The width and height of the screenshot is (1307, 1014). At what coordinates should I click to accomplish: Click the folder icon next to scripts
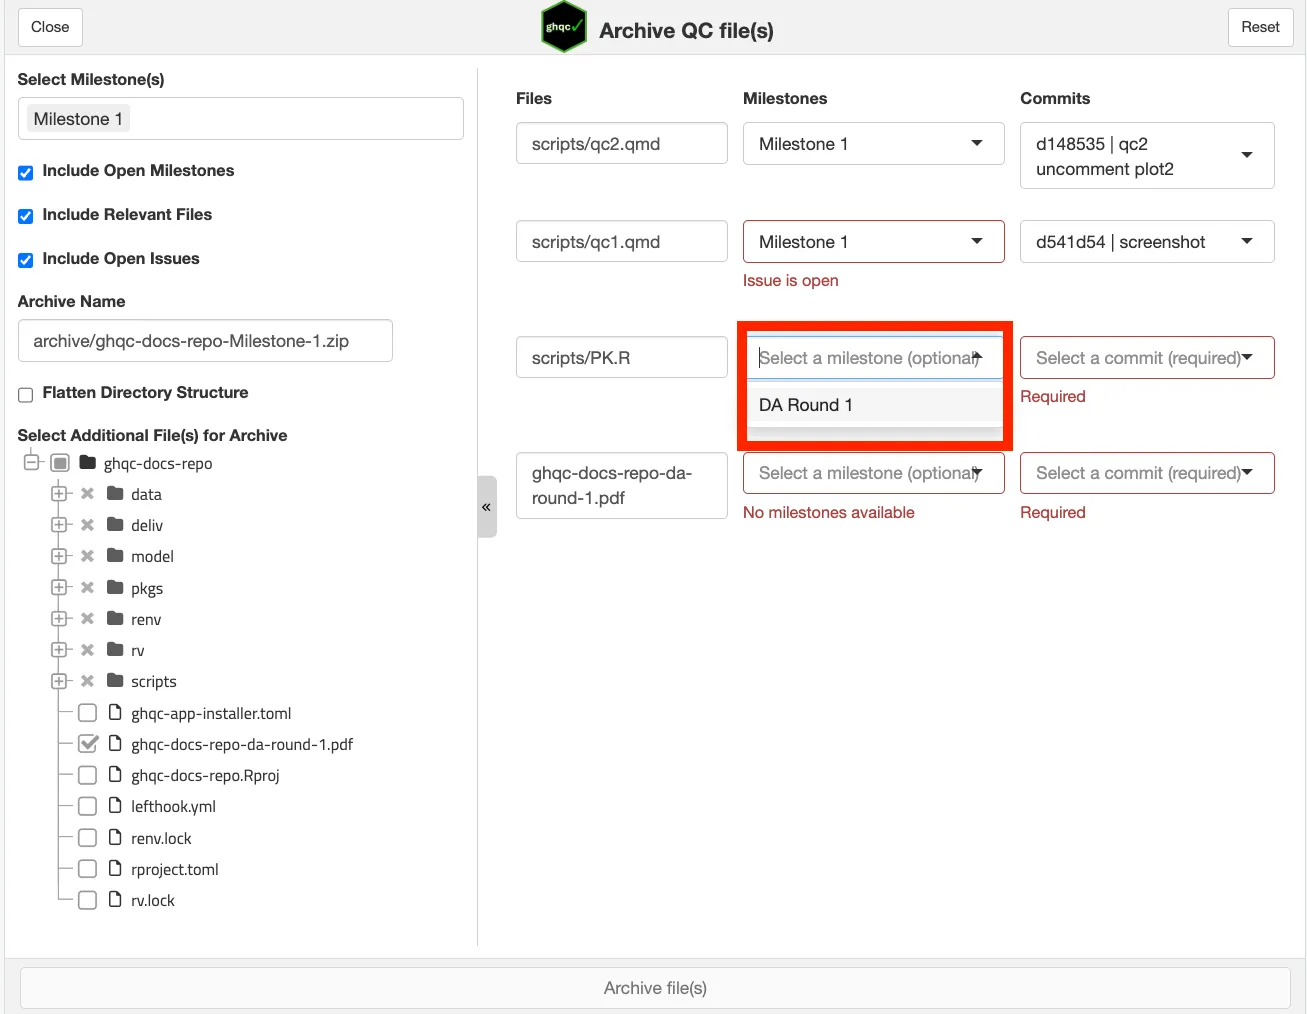[115, 681]
